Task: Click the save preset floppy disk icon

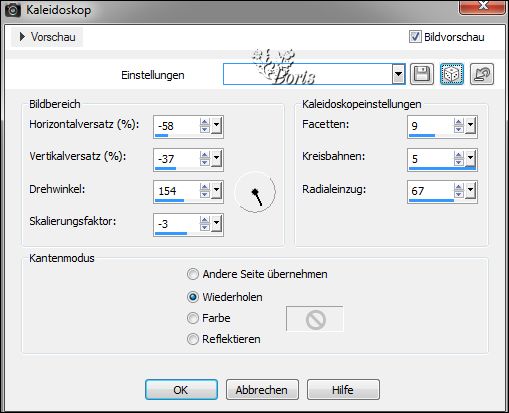Action: point(422,74)
